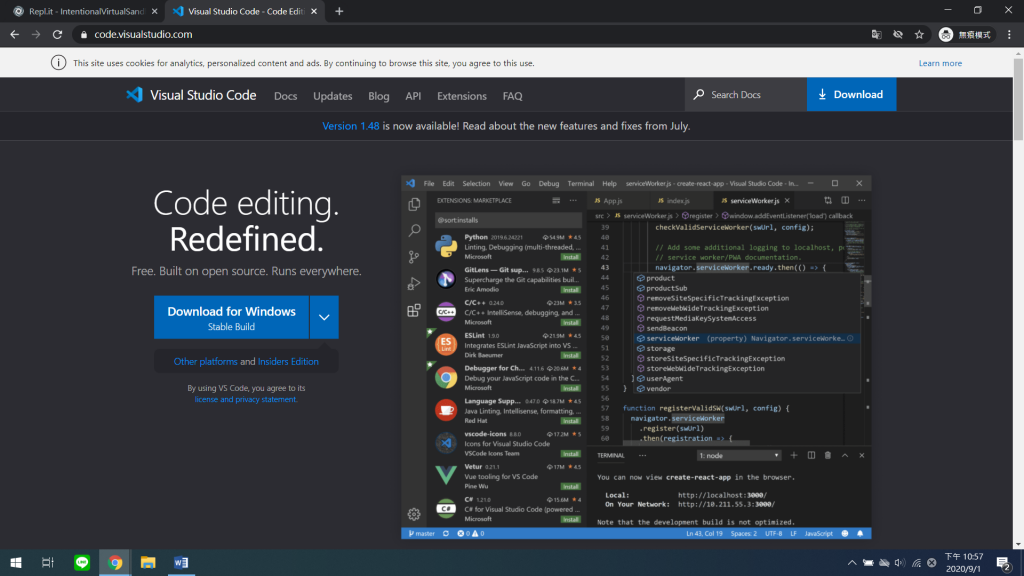Image resolution: width=1024 pixels, height=576 pixels.
Task: Click the Vetur extension icon
Action: [x=446, y=475]
